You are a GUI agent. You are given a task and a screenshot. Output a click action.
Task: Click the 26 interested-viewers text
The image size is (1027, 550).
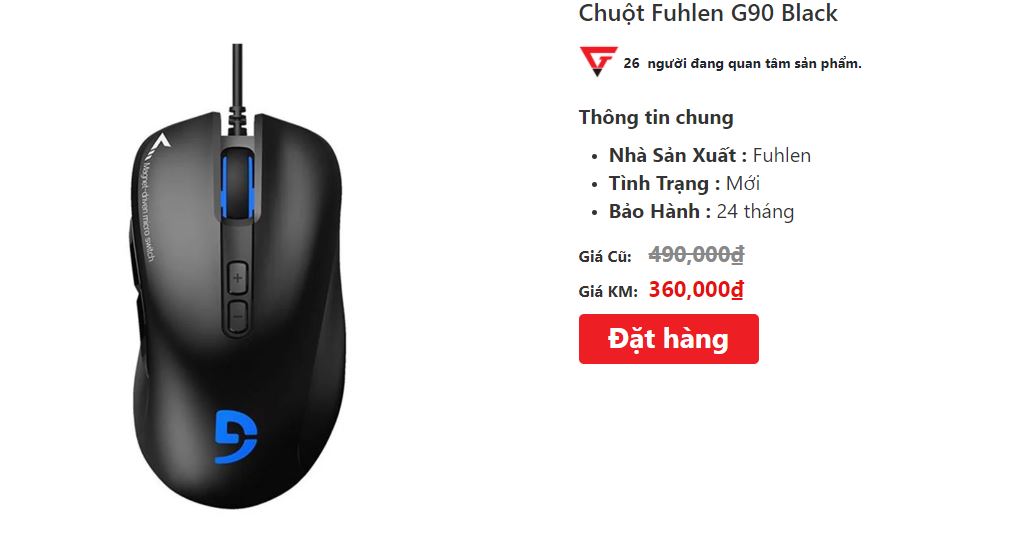[x=743, y=64]
